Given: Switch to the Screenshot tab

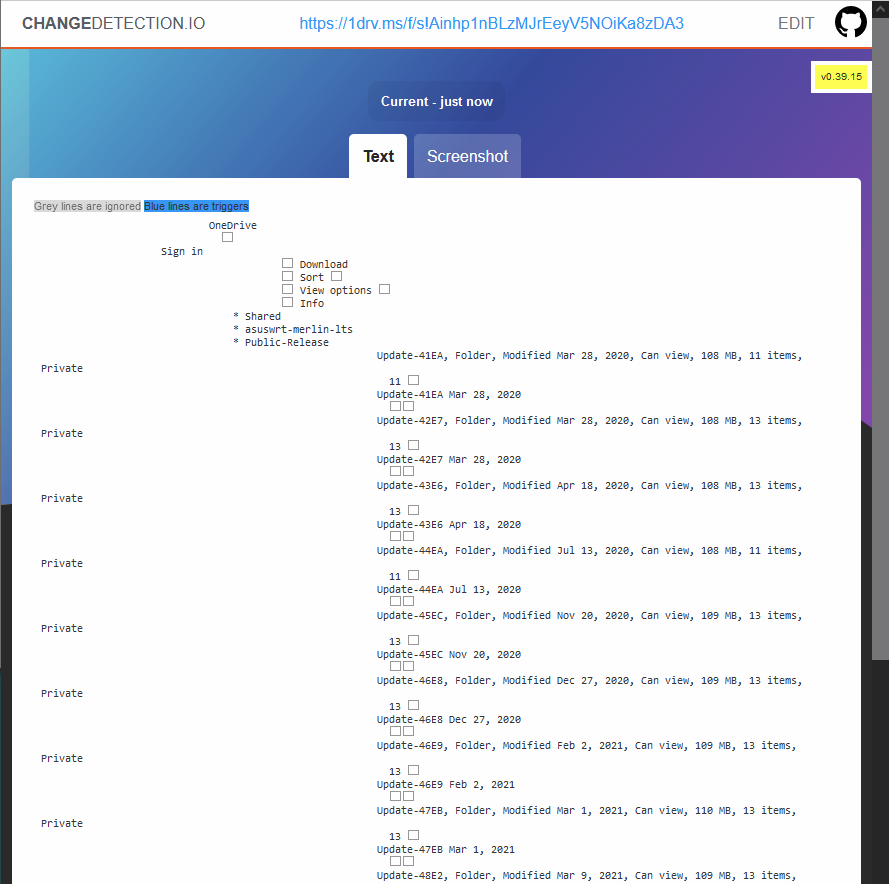Looking at the screenshot, I should click(x=467, y=156).
